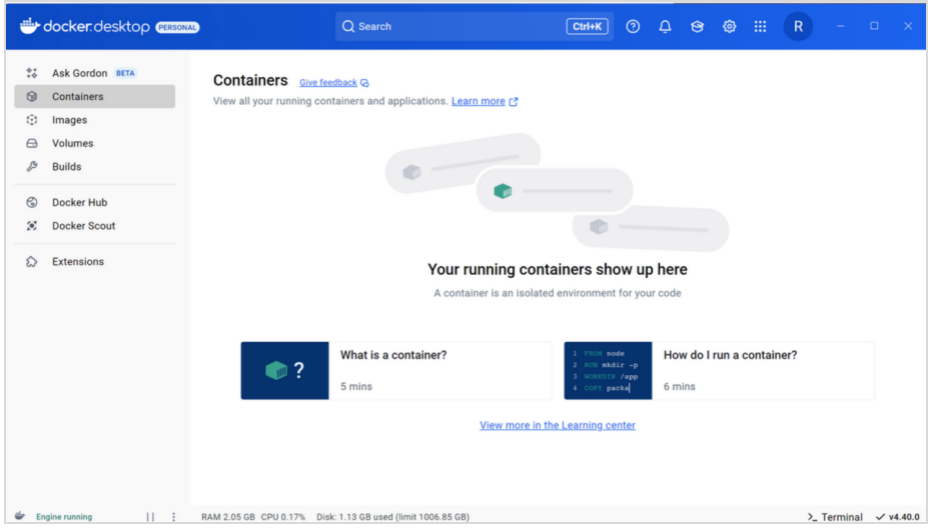Click the '5 mins' duration text
Viewport: 932px width, 530px height.
pos(356,387)
